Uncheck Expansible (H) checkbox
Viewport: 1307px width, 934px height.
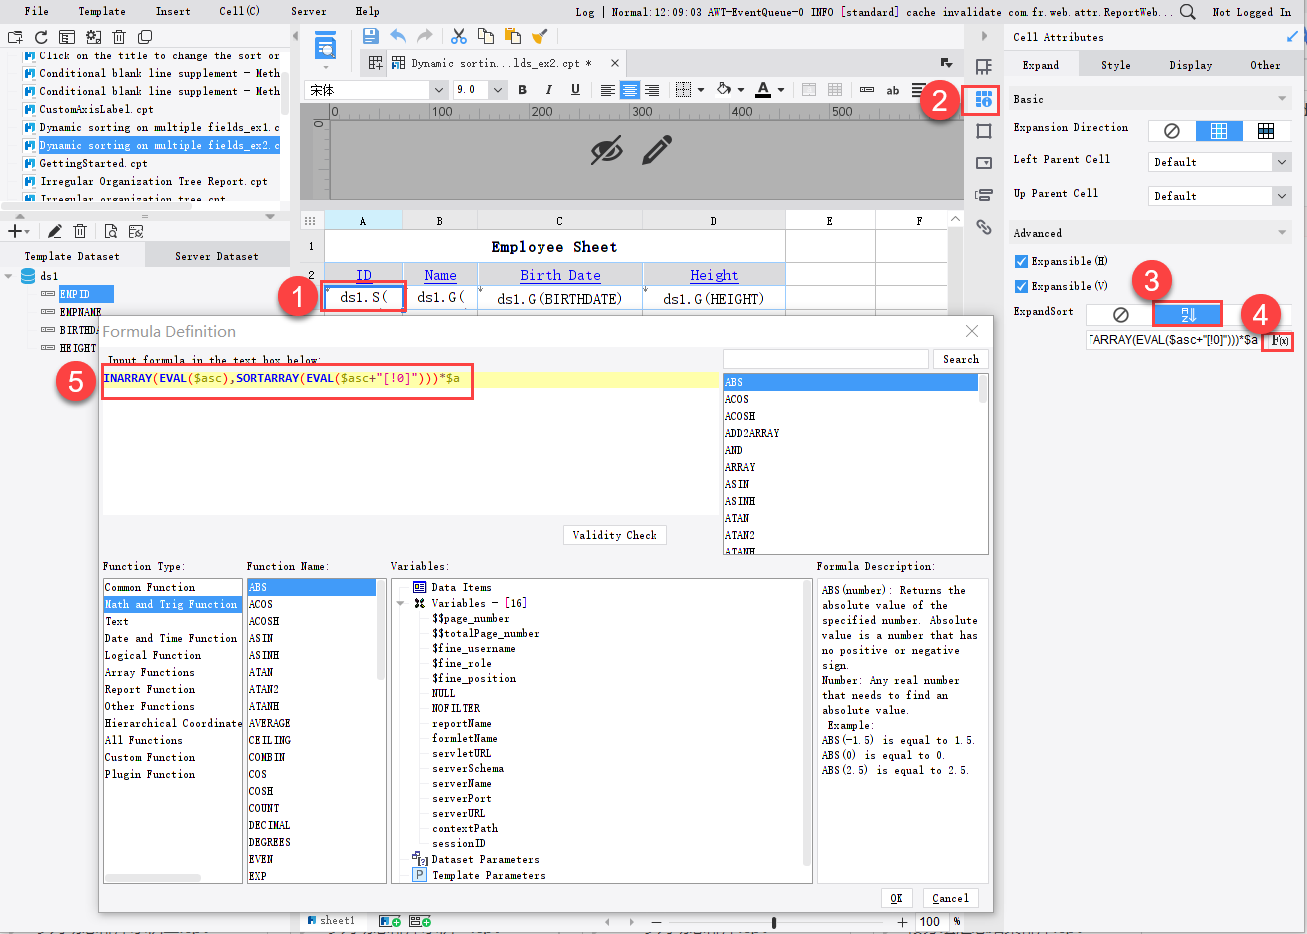tap(1021, 261)
